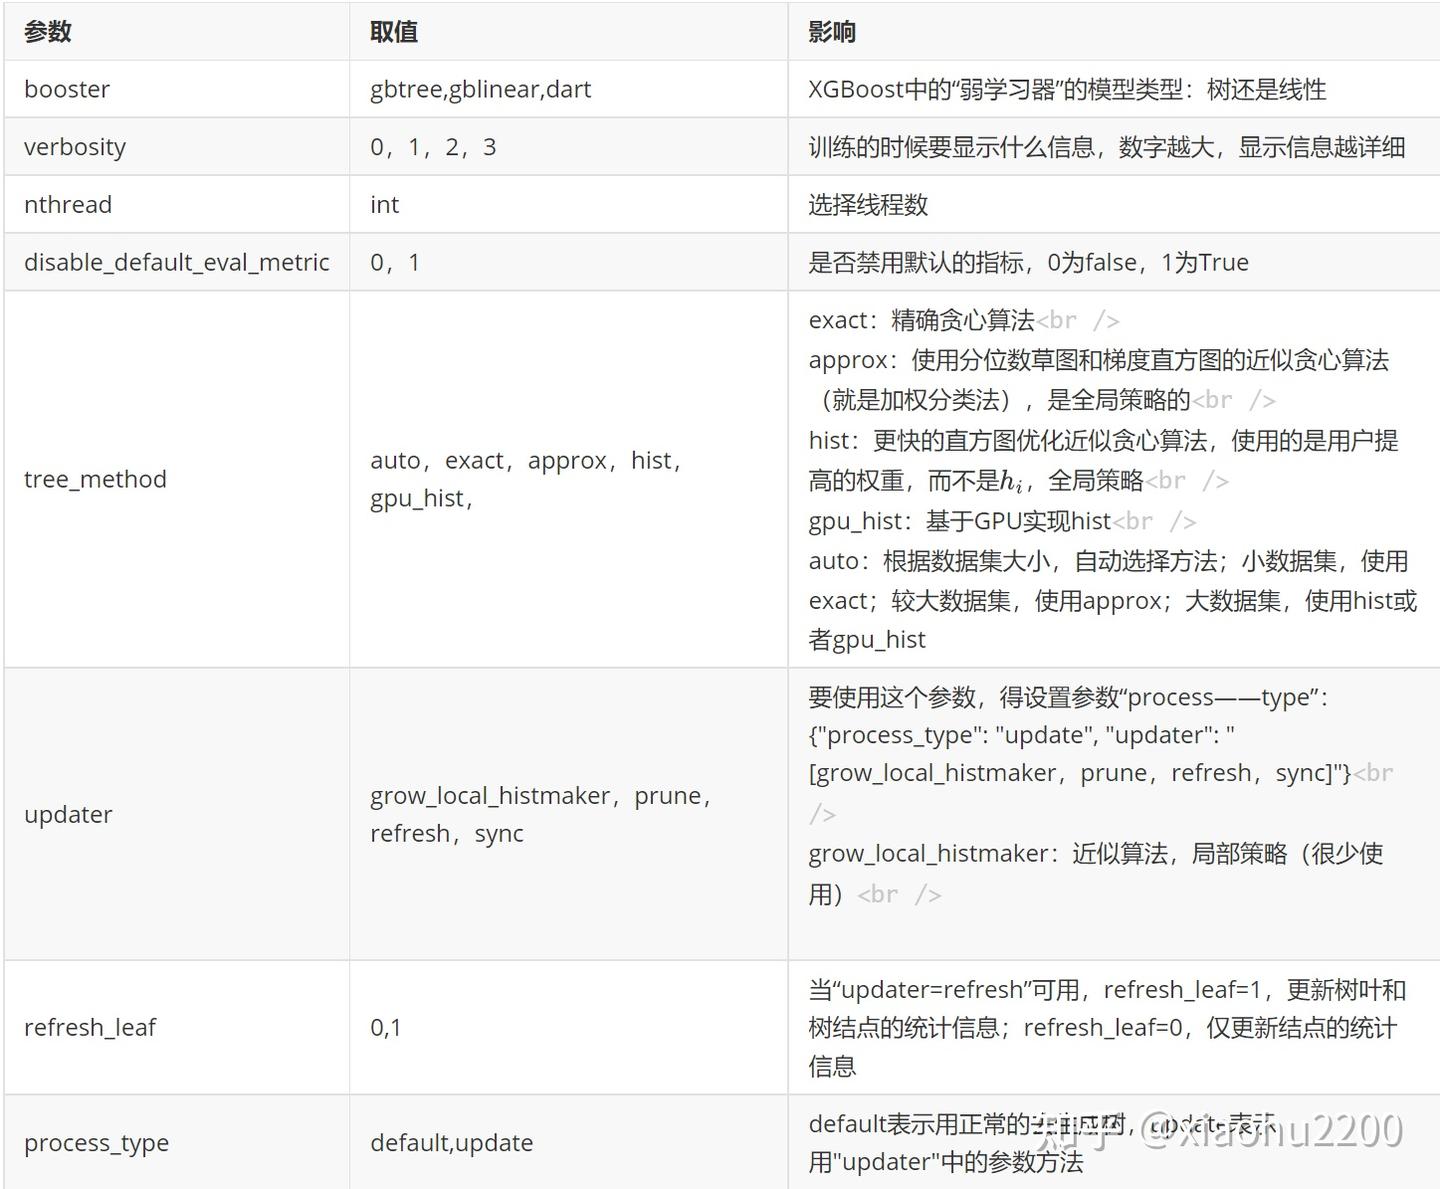Click the disable_default_eval_metric row label
Screen dimensions: 1440x1189
point(176,261)
